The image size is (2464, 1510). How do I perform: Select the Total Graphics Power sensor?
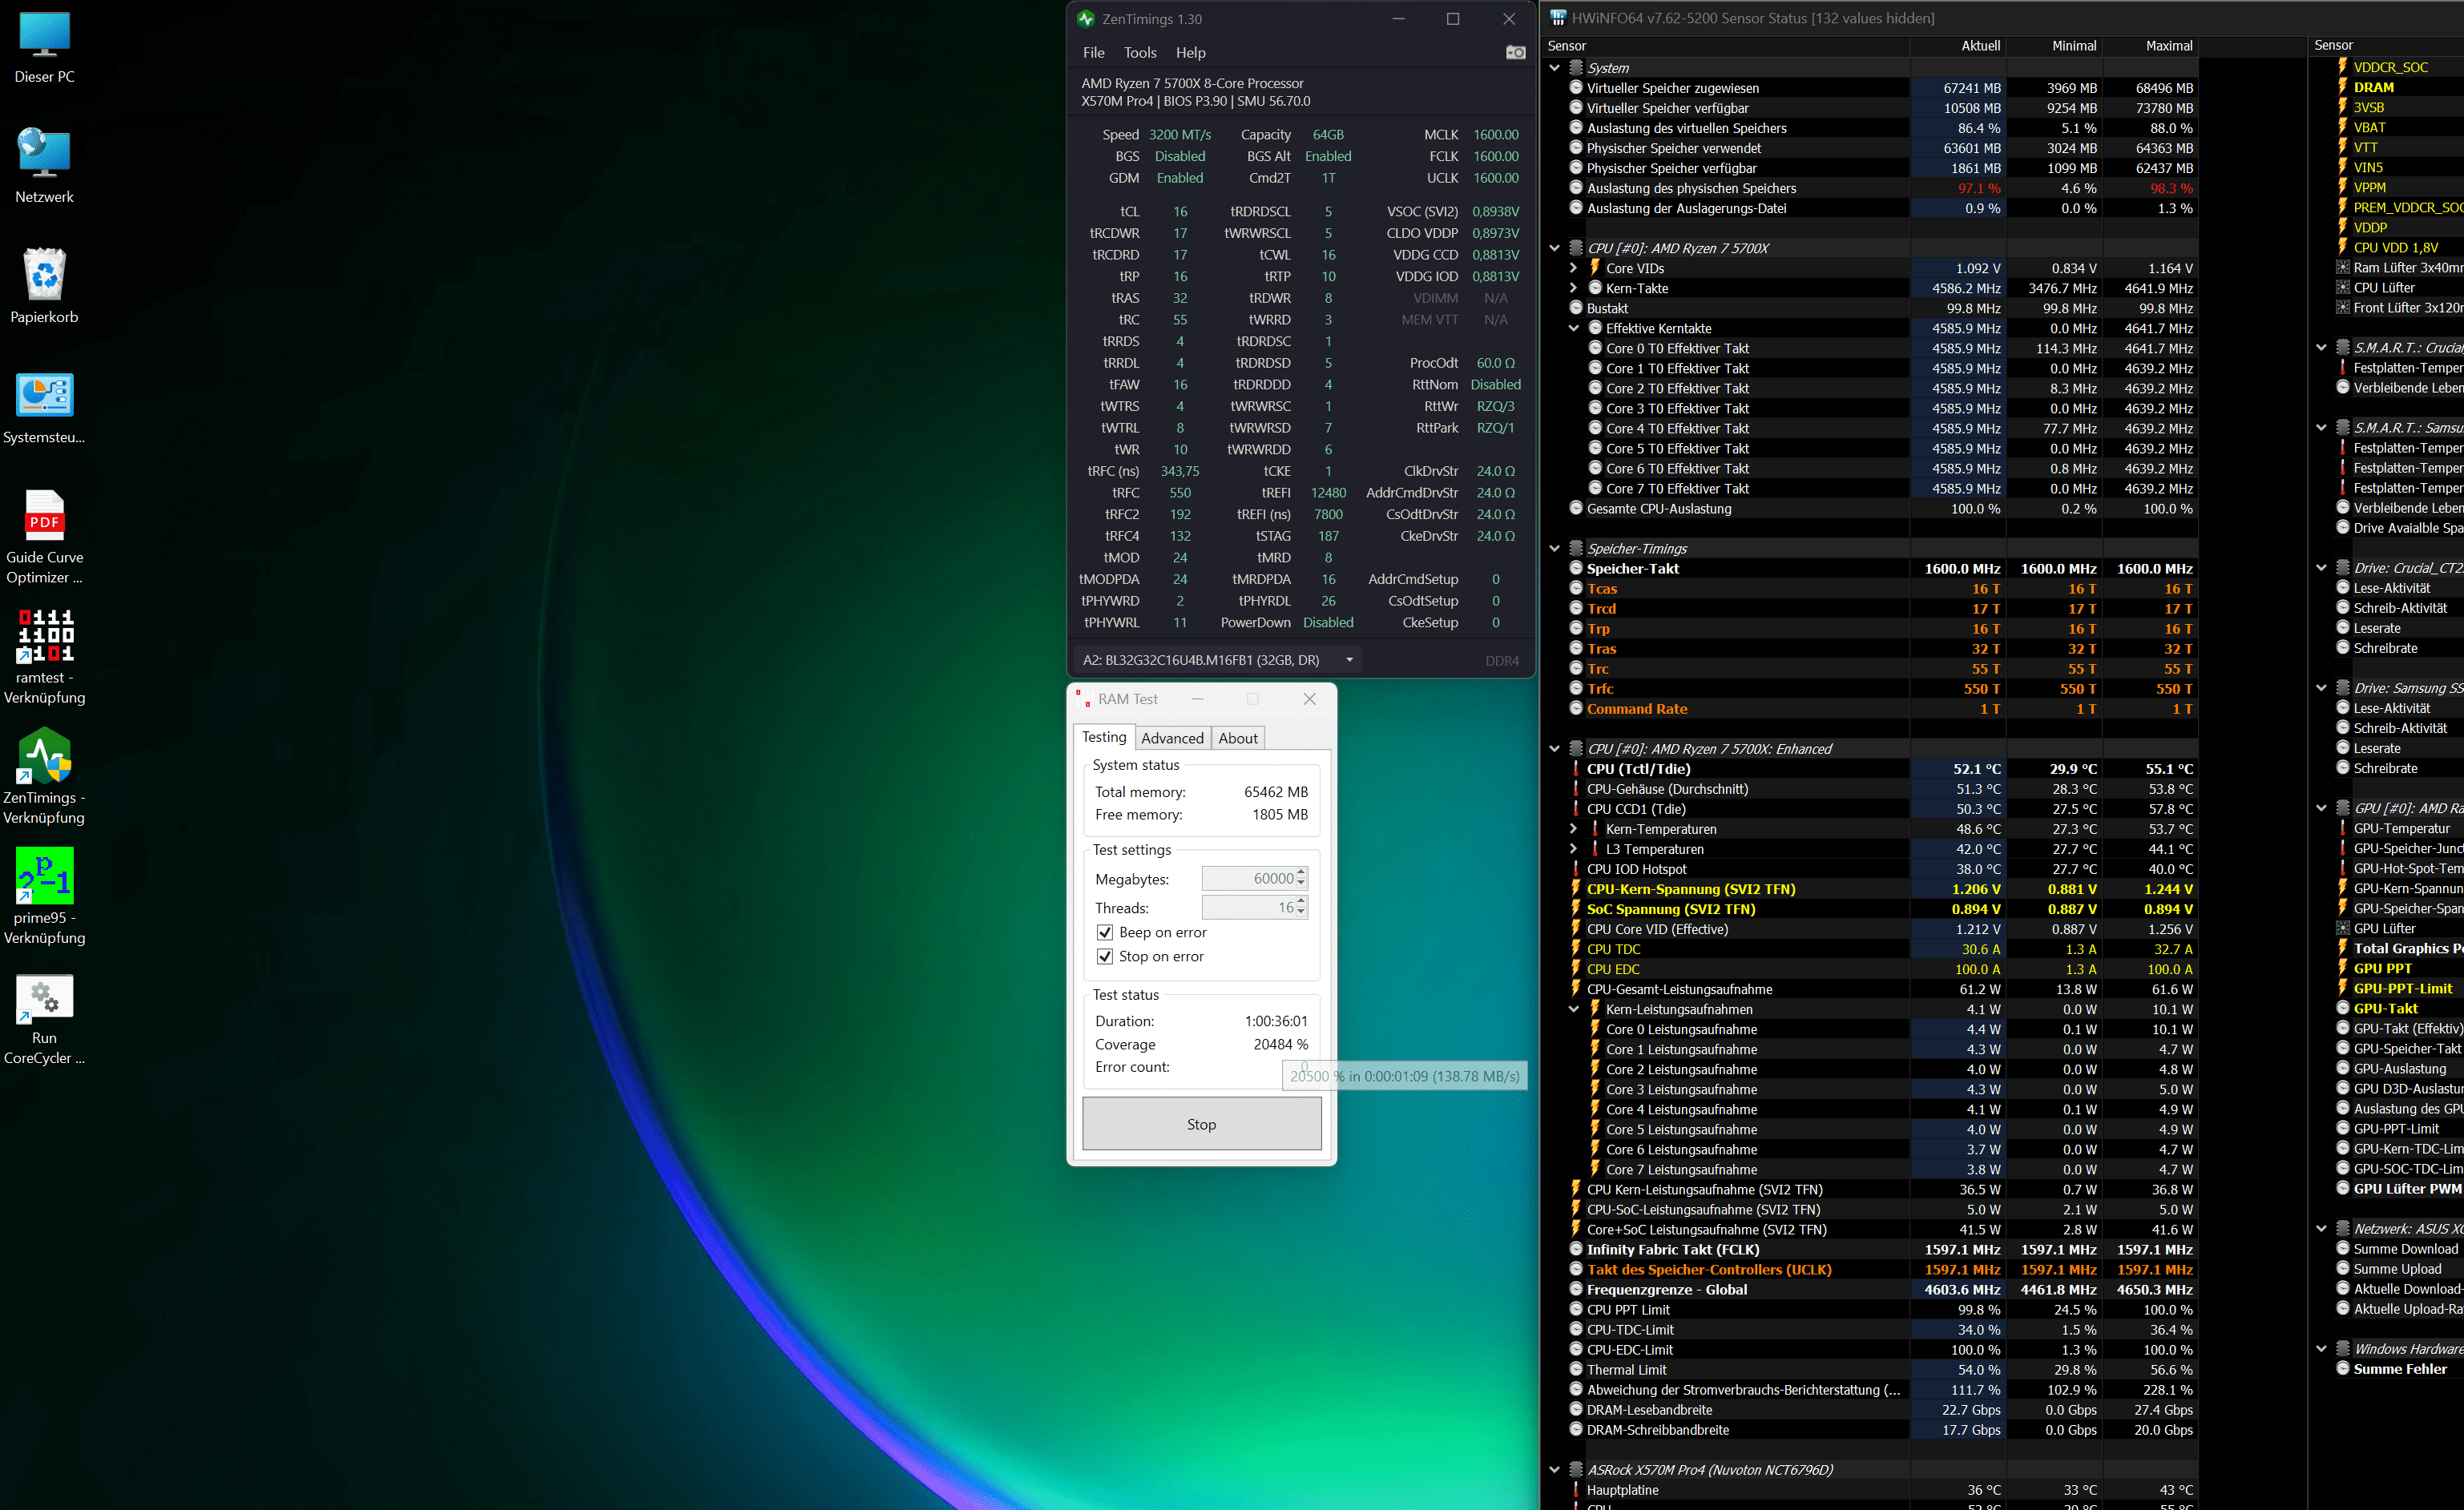2399,948
